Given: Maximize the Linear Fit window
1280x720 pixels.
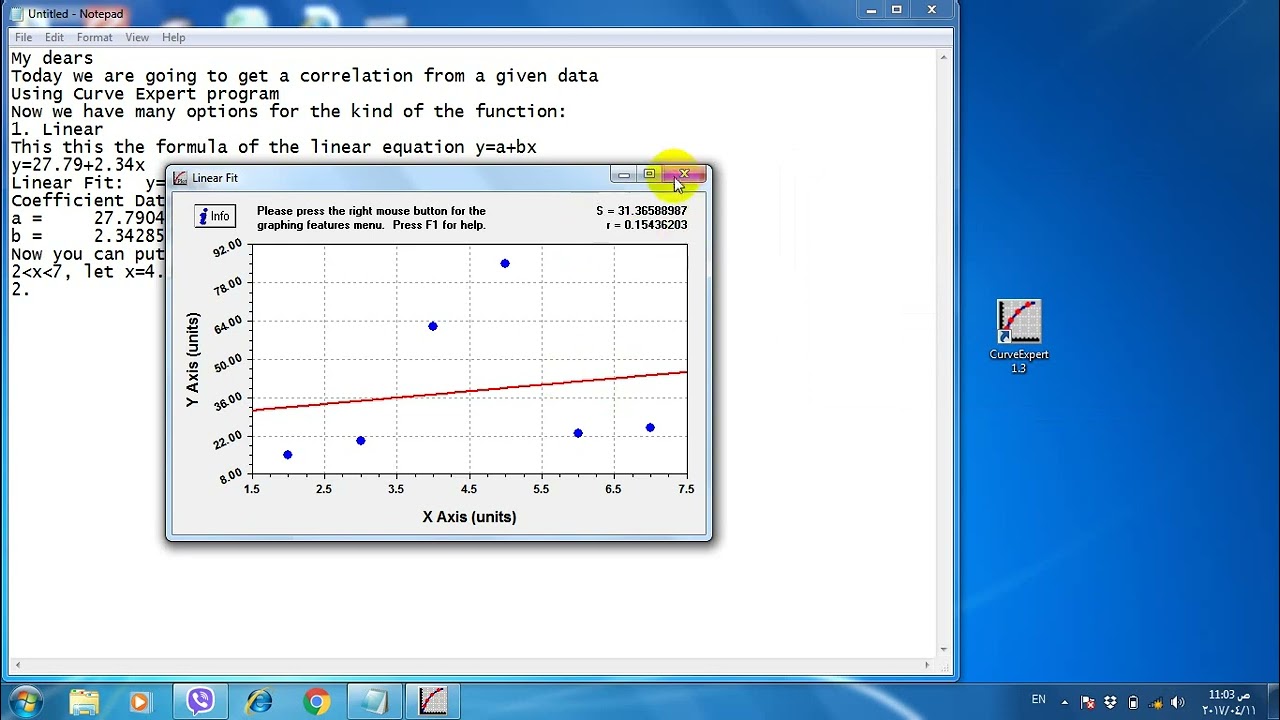Looking at the screenshot, I should point(649,175).
